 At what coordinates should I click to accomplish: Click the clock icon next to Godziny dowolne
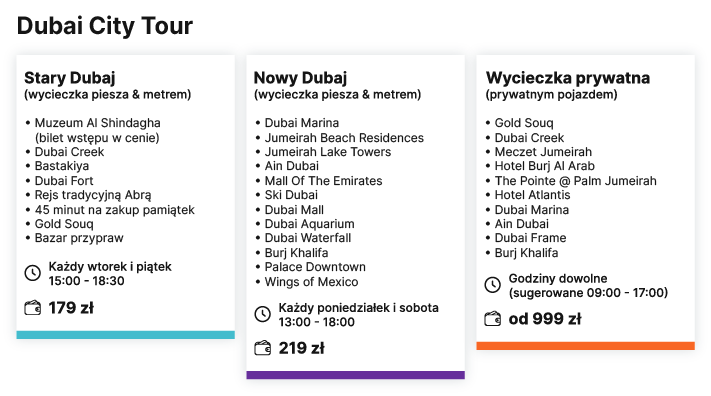pos(492,285)
